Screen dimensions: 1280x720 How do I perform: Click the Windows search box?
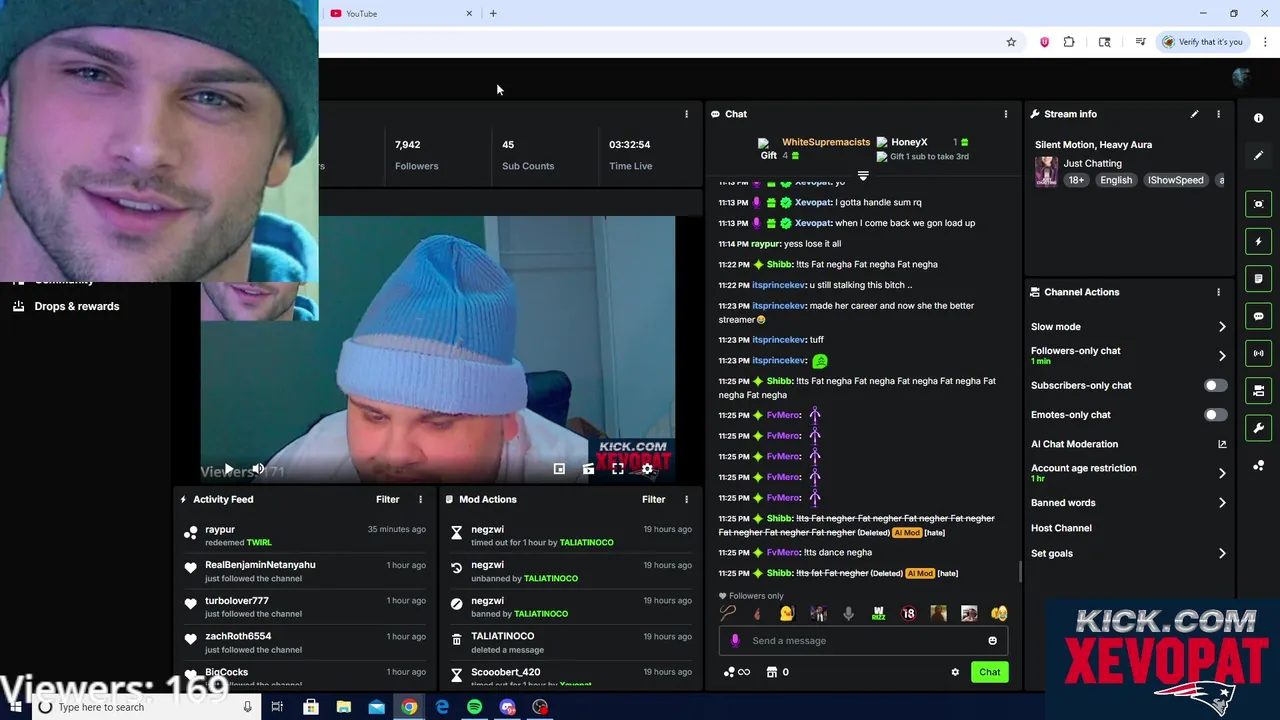pyautogui.click(x=145, y=707)
